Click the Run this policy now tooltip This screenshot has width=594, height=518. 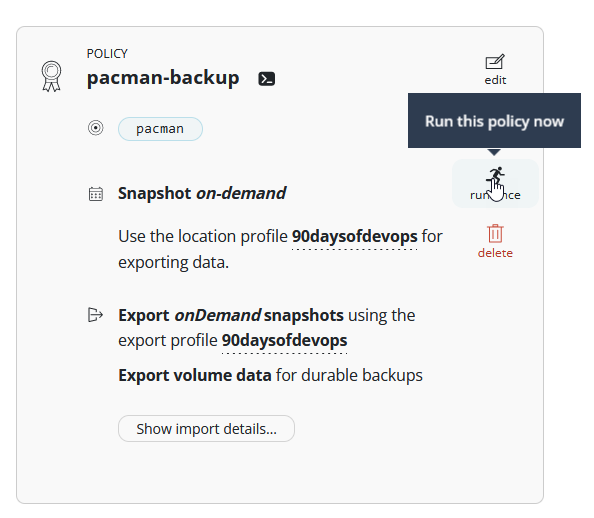[x=494, y=121]
